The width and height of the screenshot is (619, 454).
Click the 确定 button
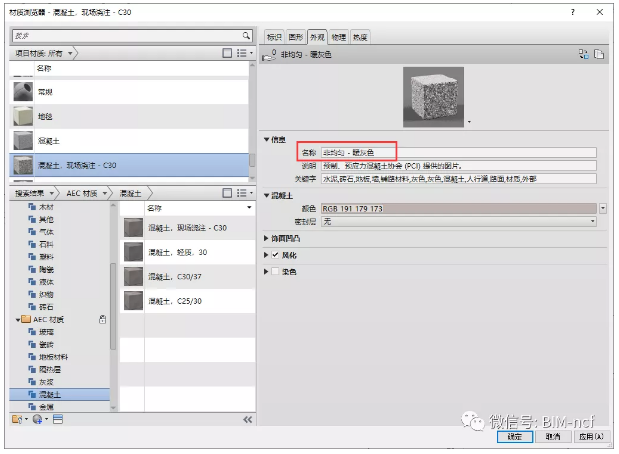click(515, 436)
